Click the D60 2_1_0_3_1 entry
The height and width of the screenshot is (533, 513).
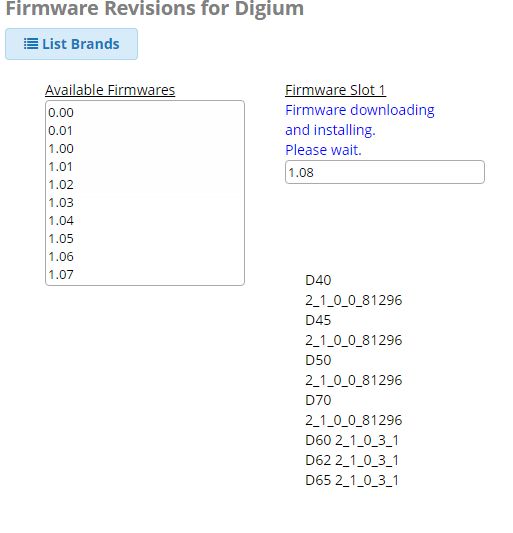352,441
